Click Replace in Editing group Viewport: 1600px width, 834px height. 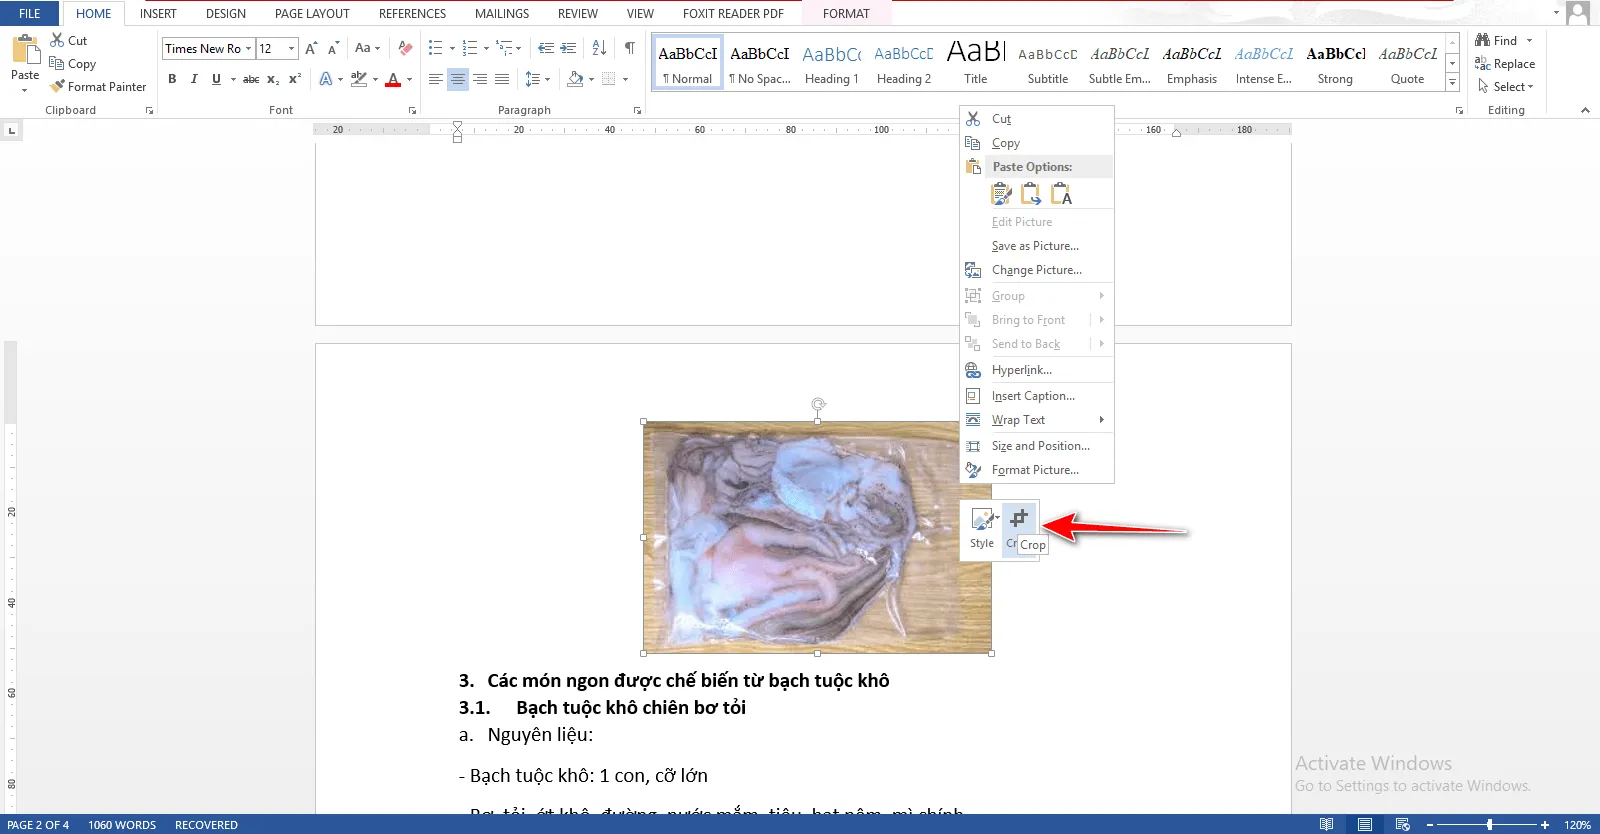[1505, 63]
